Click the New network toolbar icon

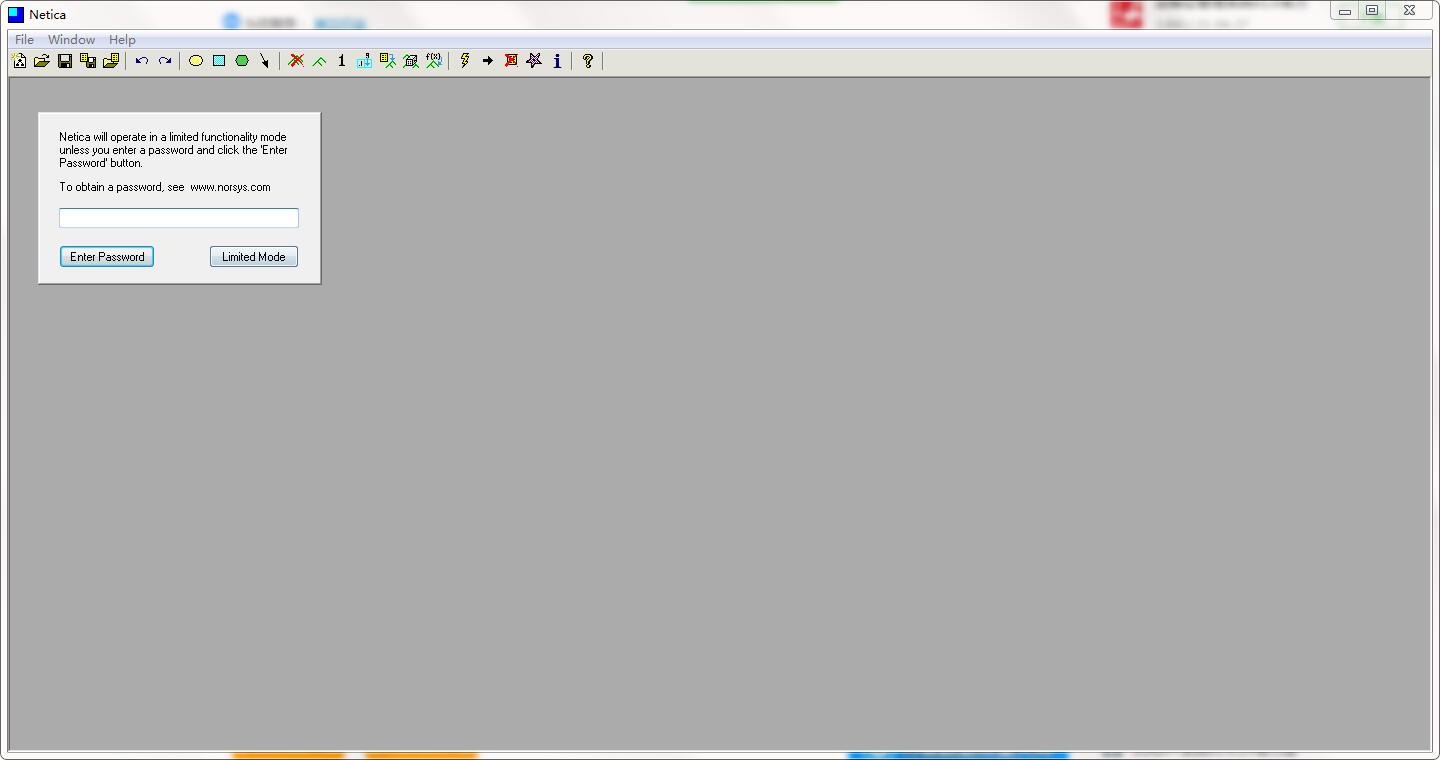(x=19, y=61)
